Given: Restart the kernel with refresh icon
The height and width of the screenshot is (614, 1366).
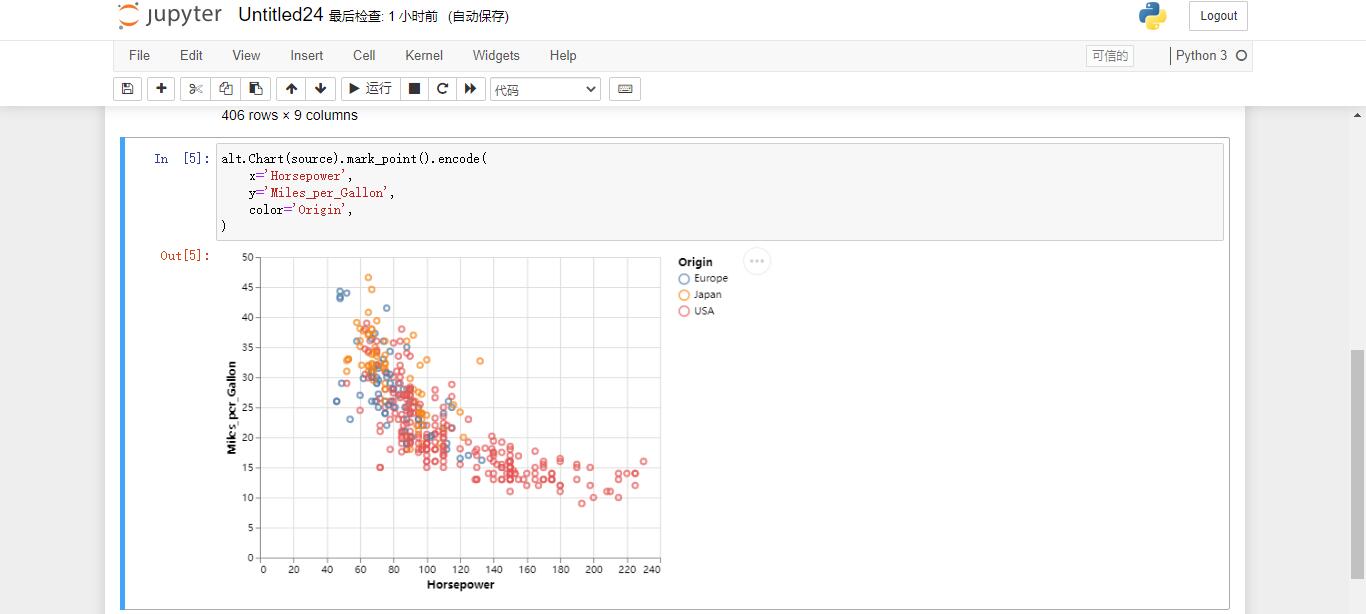Looking at the screenshot, I should (x=442, y=89).
